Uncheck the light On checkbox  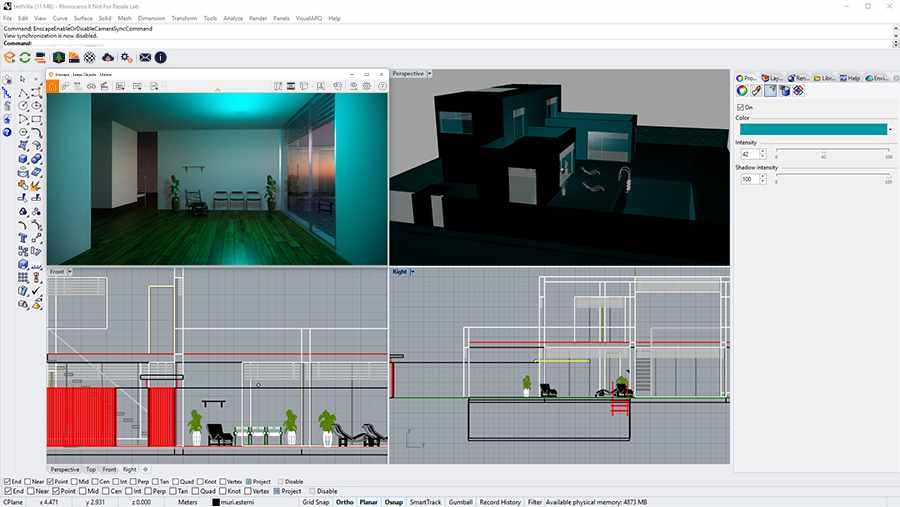click(x=740, y=107)
